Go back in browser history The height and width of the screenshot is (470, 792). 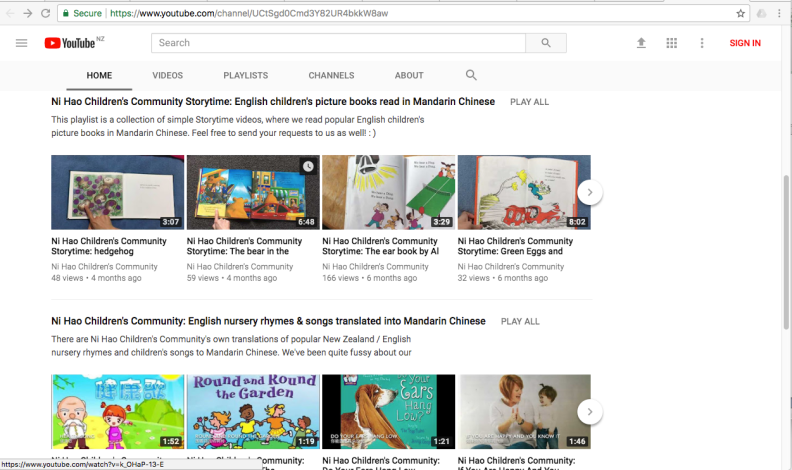tap(10, 13)
